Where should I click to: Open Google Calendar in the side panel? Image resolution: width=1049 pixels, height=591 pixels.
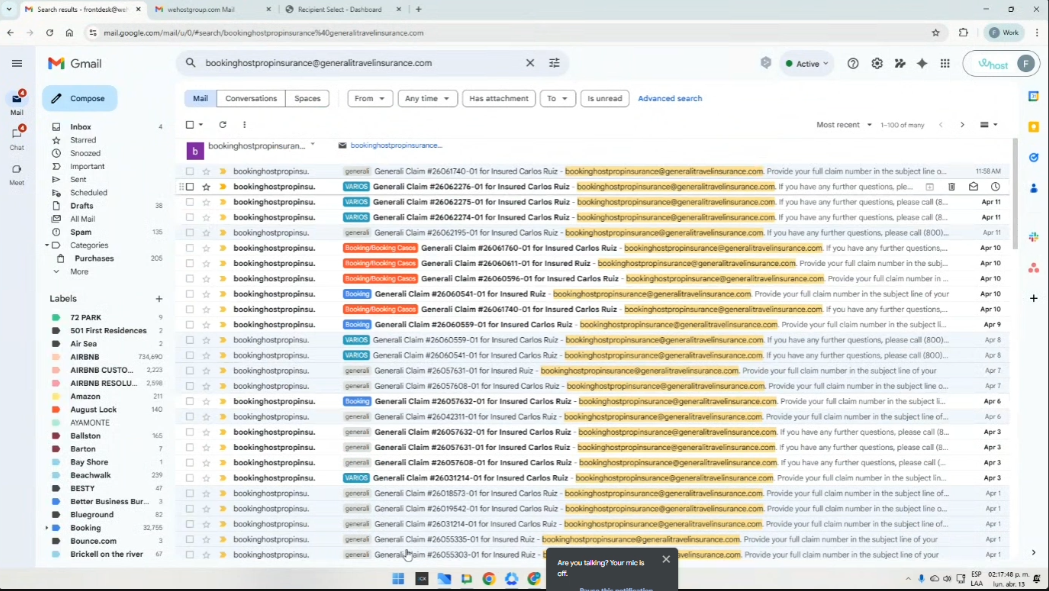pyautogui.click(x=1034, y=96)
